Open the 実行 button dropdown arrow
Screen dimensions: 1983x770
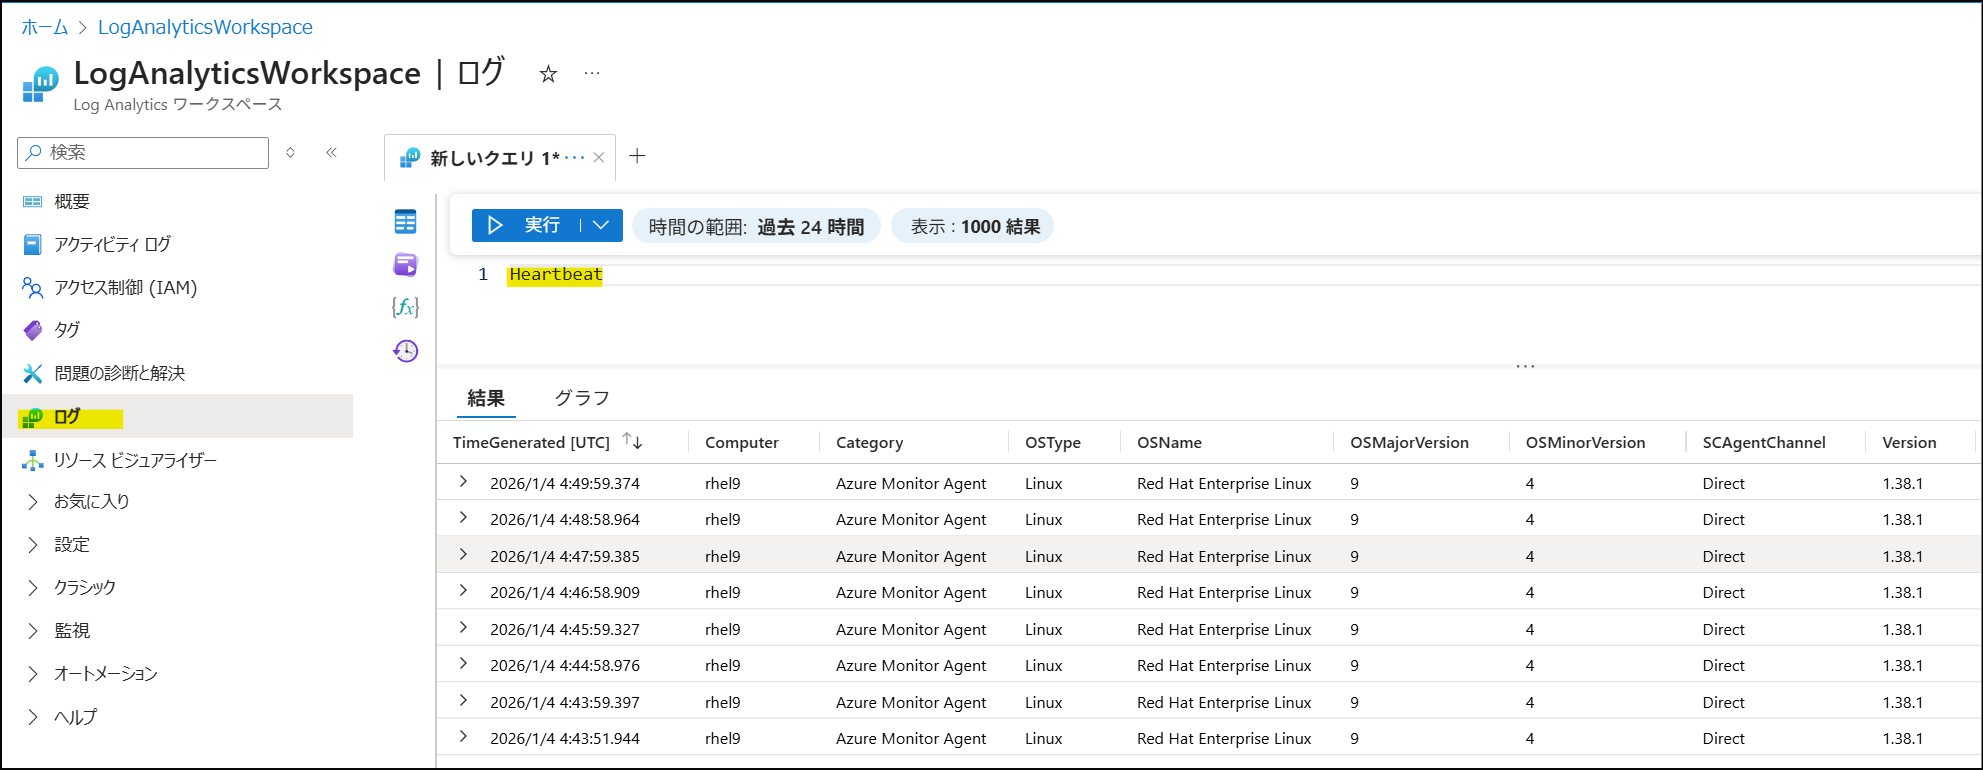(601, 225)
